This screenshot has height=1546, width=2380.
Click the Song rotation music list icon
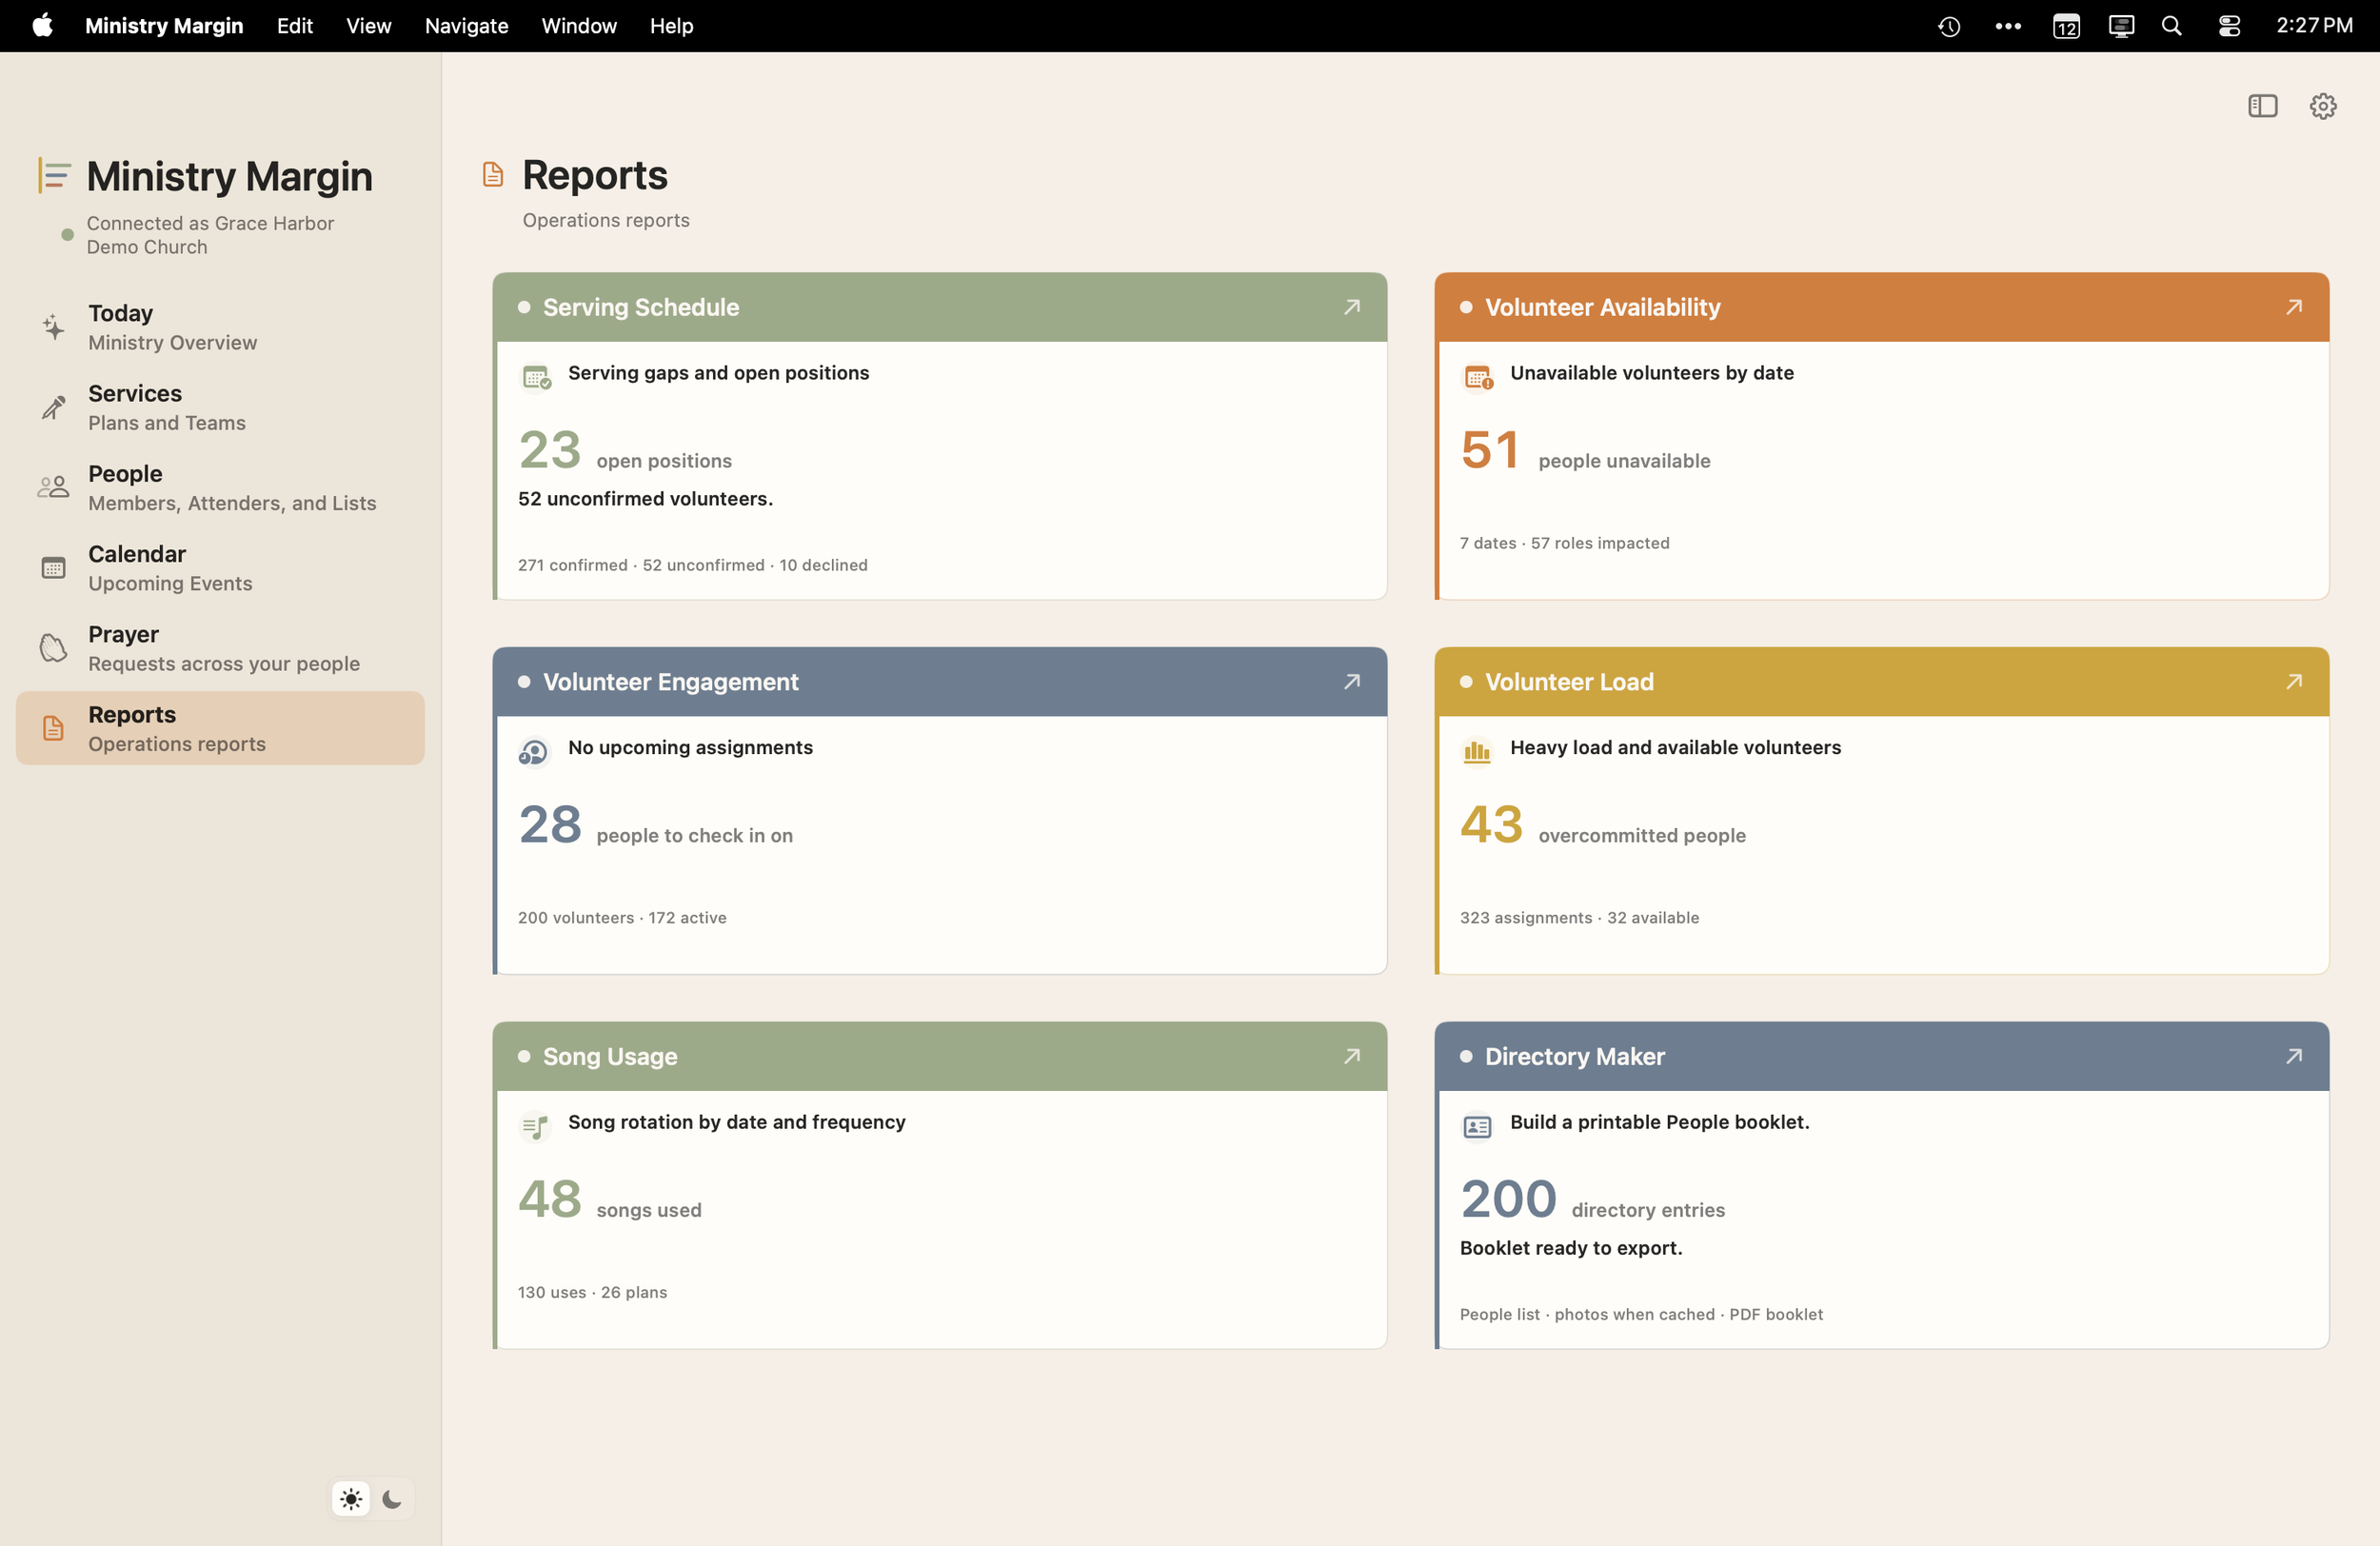tap(535, 1126)
